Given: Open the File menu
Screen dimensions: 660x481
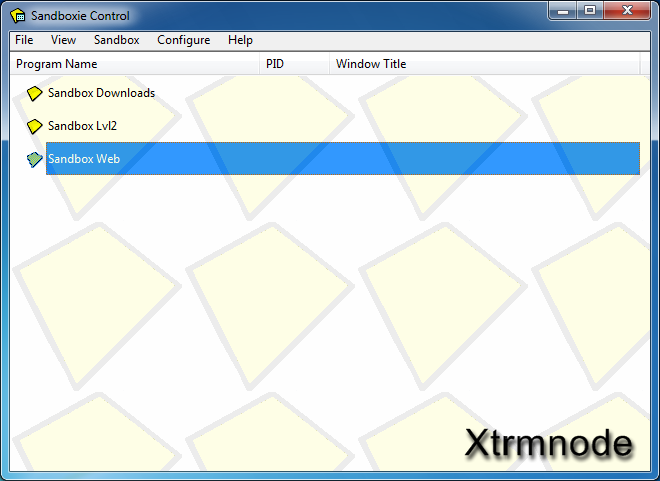Looking at the screenshot, I should [x=24, y=40].
